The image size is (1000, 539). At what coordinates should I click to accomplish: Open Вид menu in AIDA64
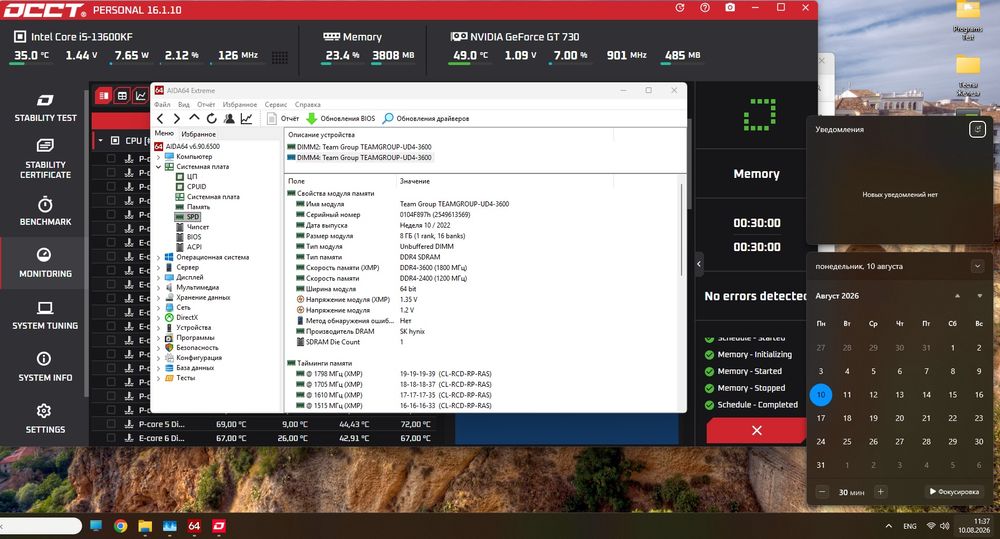[x=184, y=105]
